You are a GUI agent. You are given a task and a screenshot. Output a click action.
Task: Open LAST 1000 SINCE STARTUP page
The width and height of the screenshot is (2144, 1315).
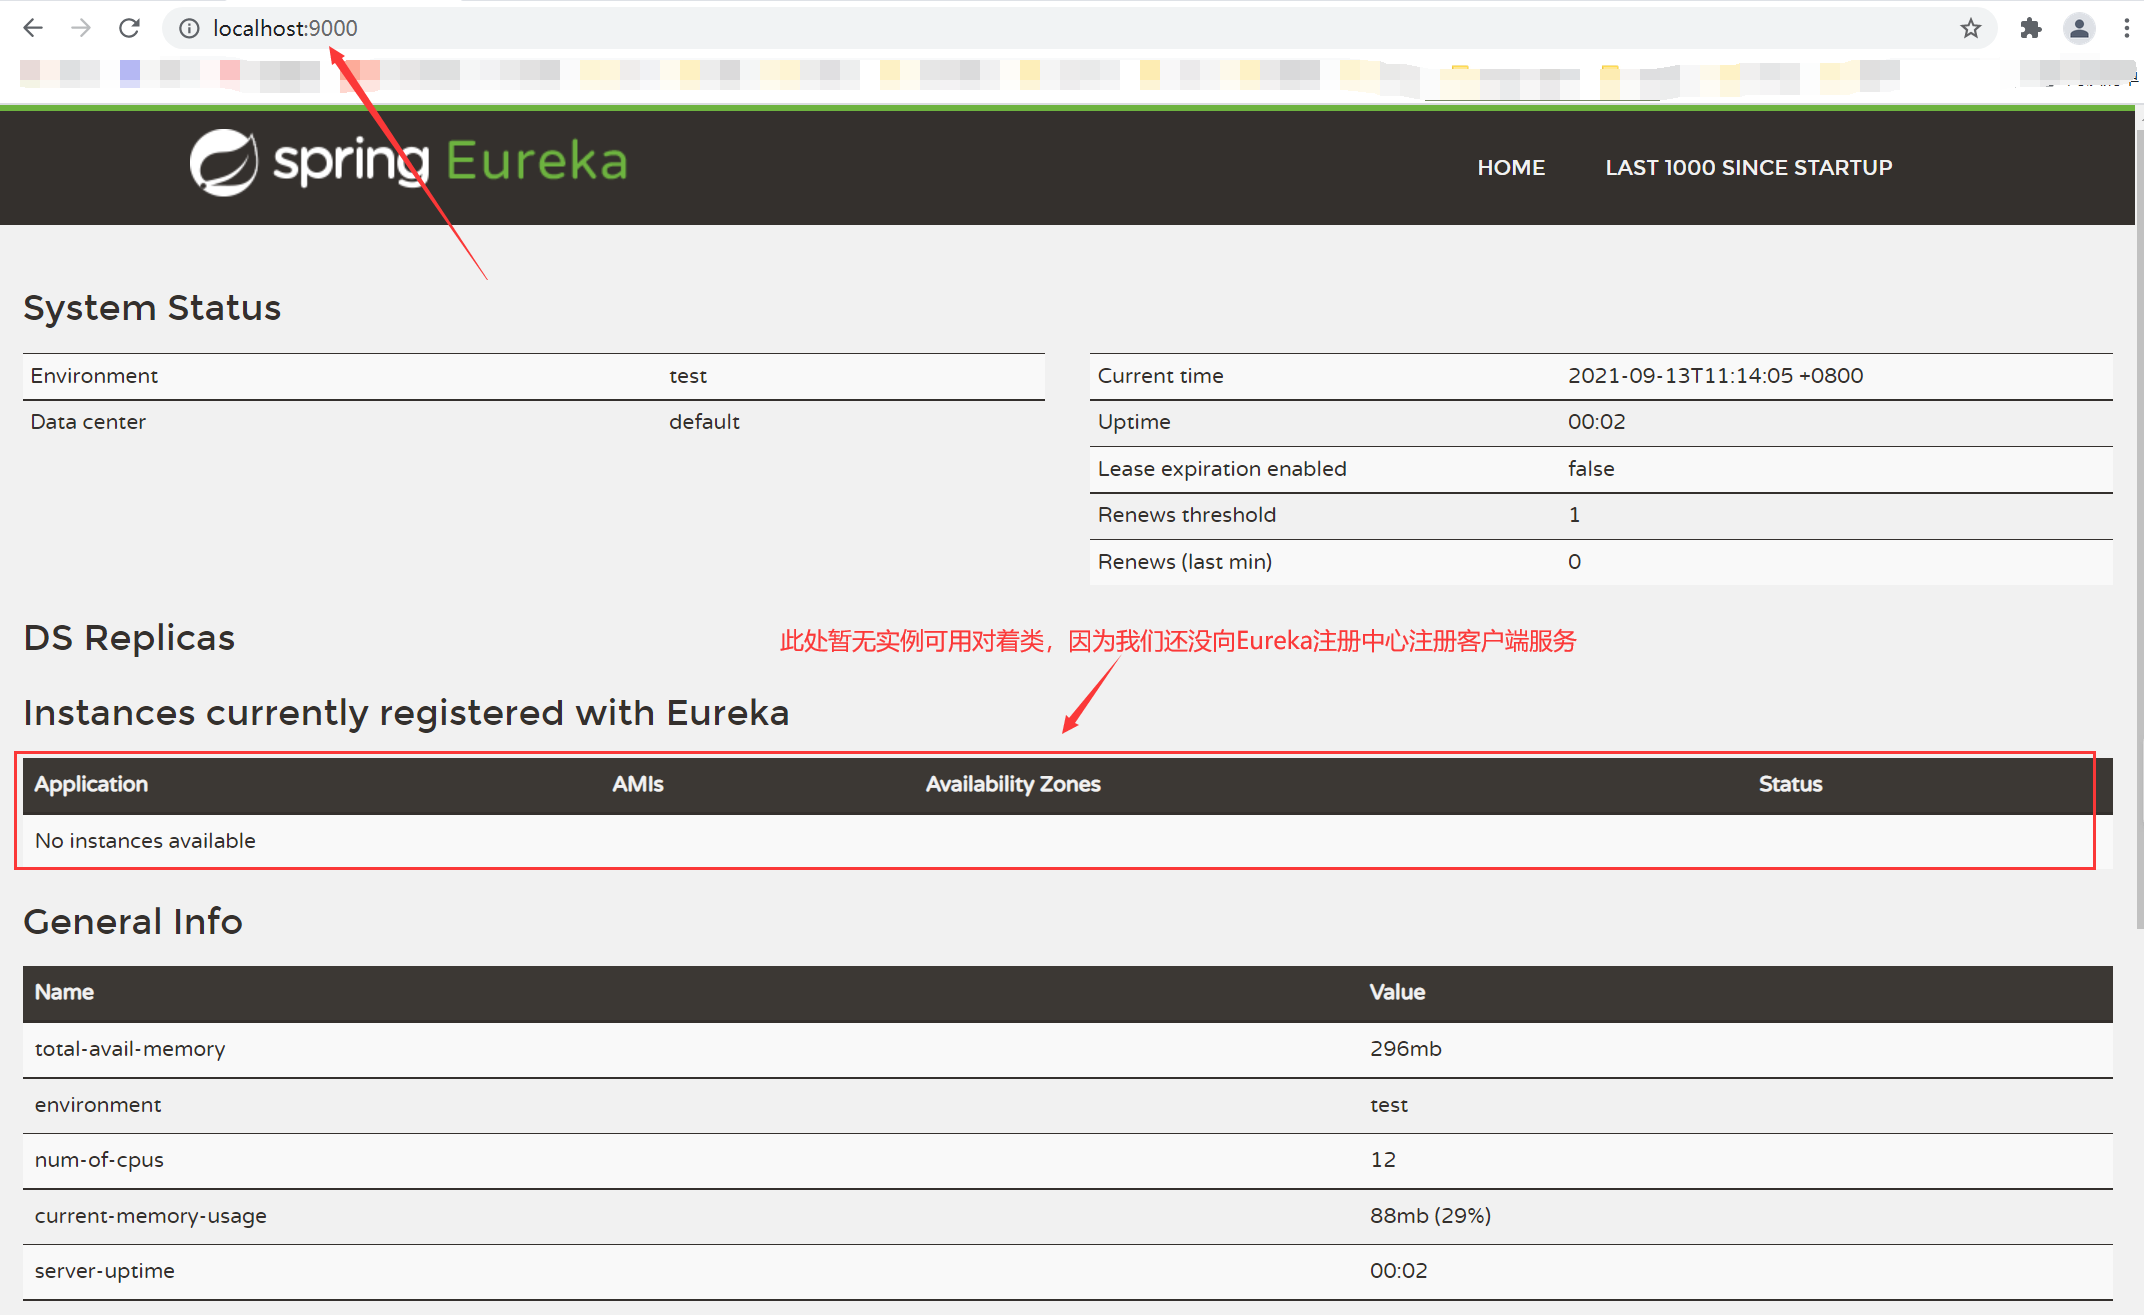coord(1748,168)
